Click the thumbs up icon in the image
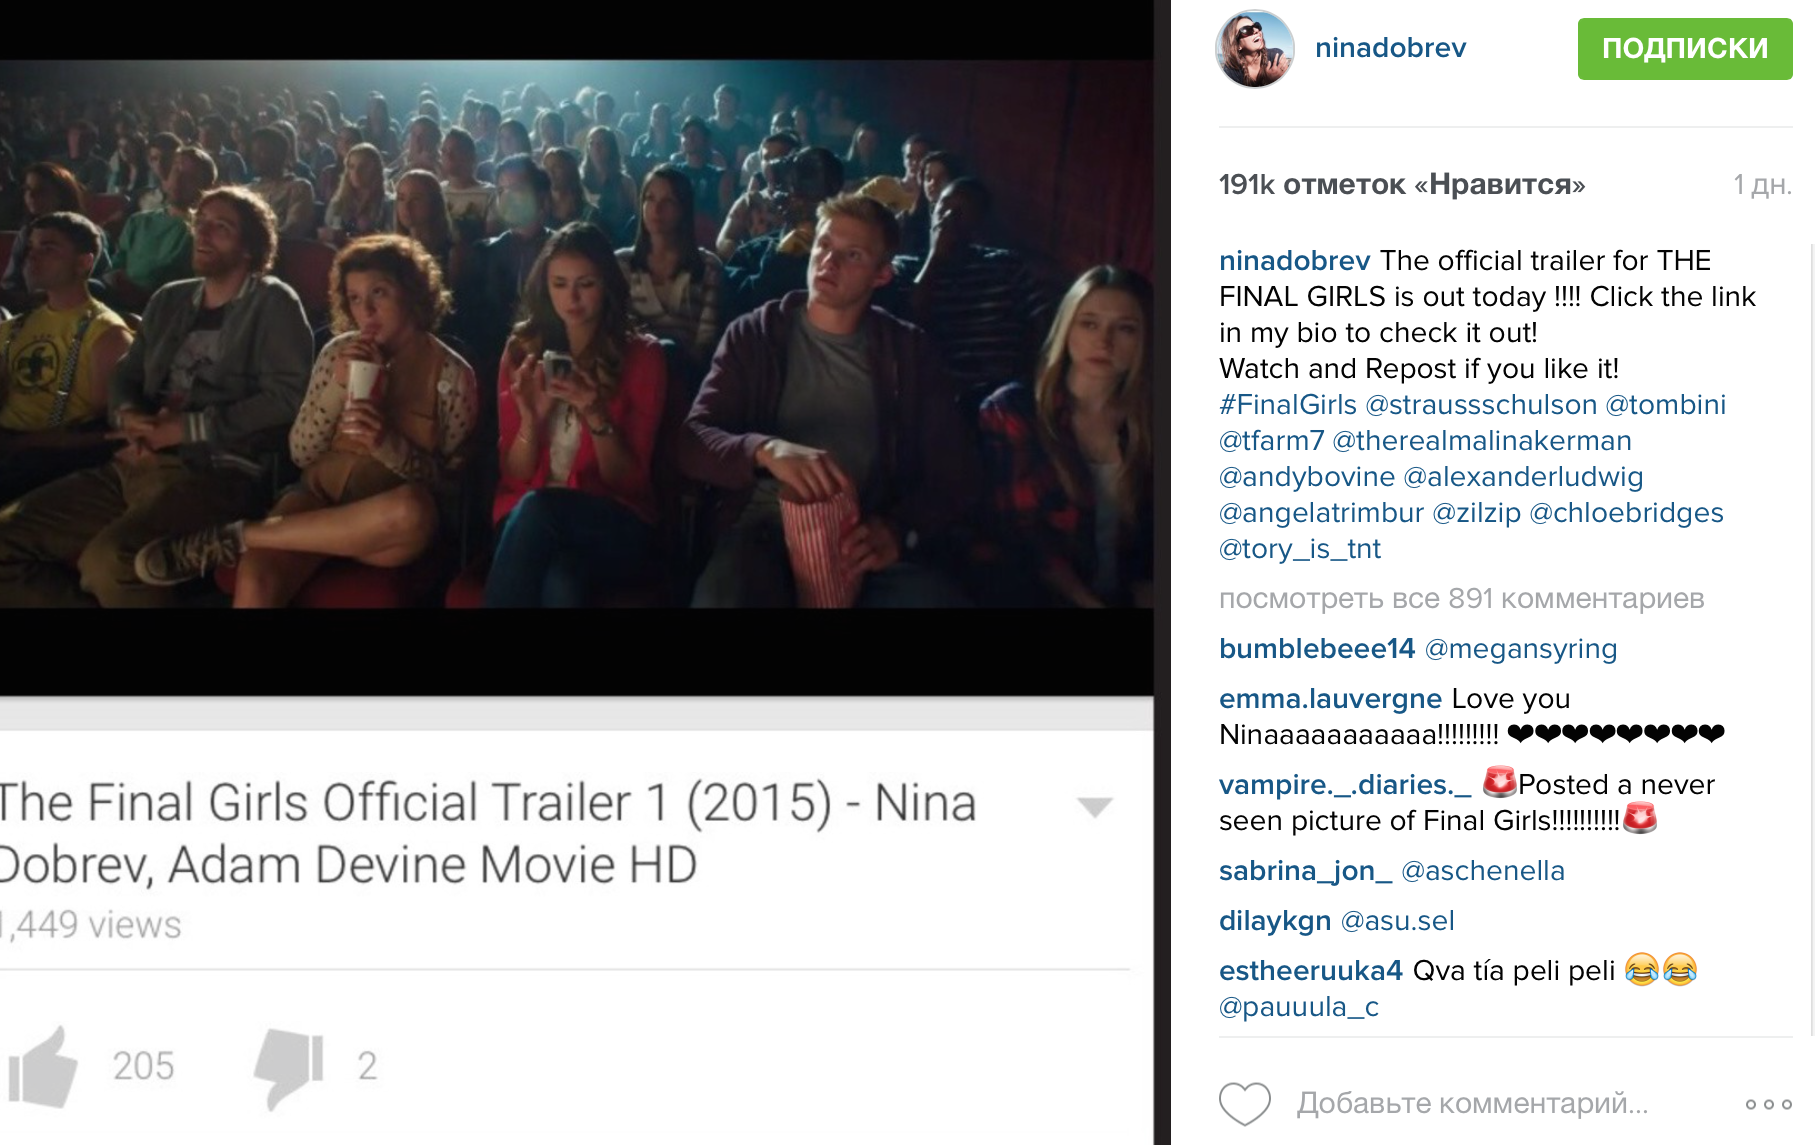 click(x=43, y=1067)
